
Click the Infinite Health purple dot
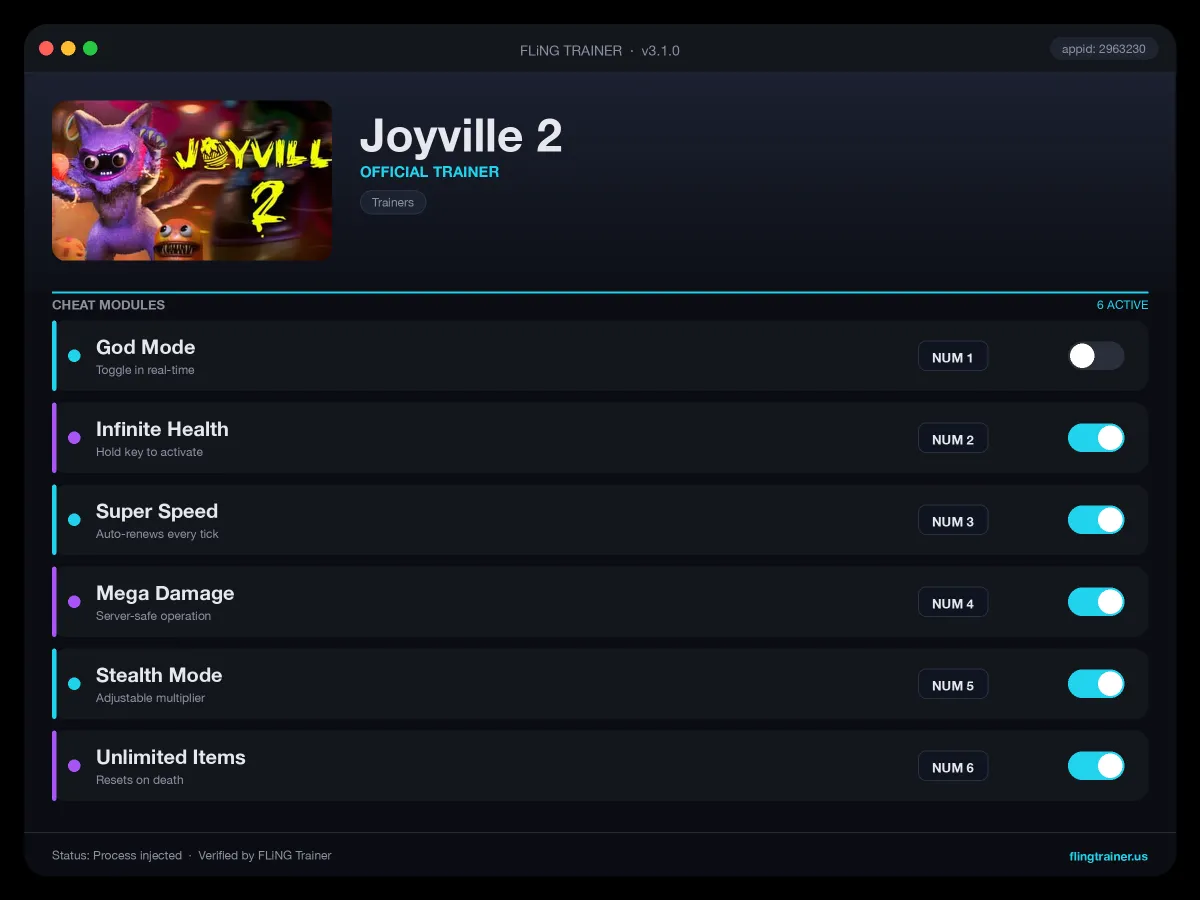click(x=74, y=438)
